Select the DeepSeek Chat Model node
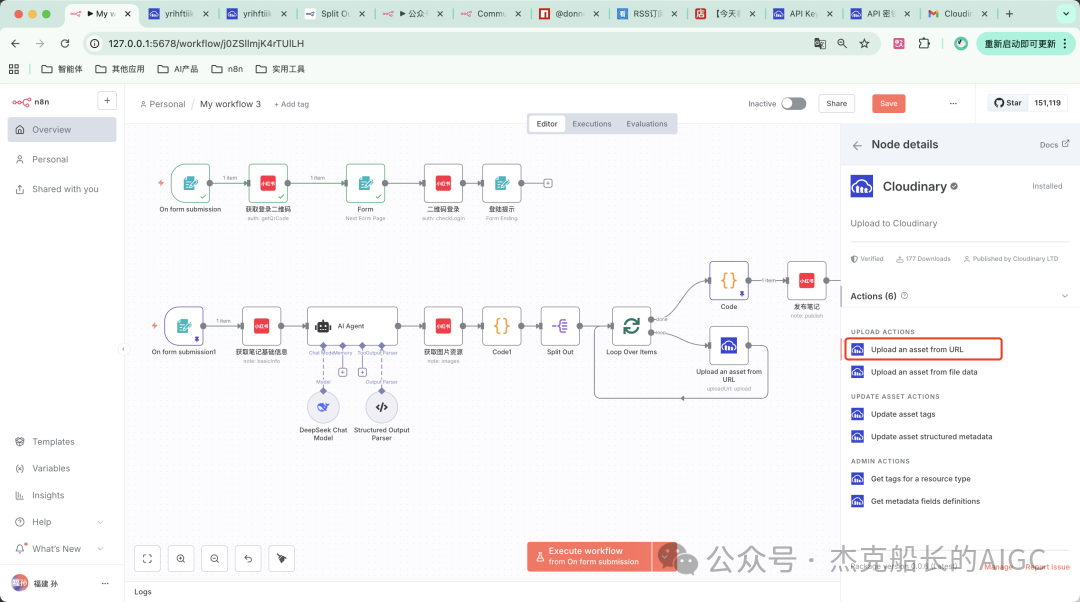Image resolution: width=1080 pixels, height=602 pixels. point(323,407)
